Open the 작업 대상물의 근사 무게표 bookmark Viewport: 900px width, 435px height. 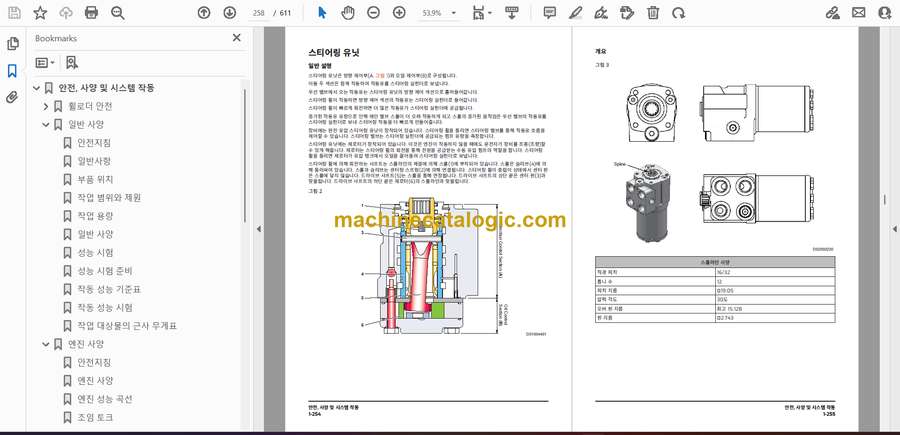(127, 326)
